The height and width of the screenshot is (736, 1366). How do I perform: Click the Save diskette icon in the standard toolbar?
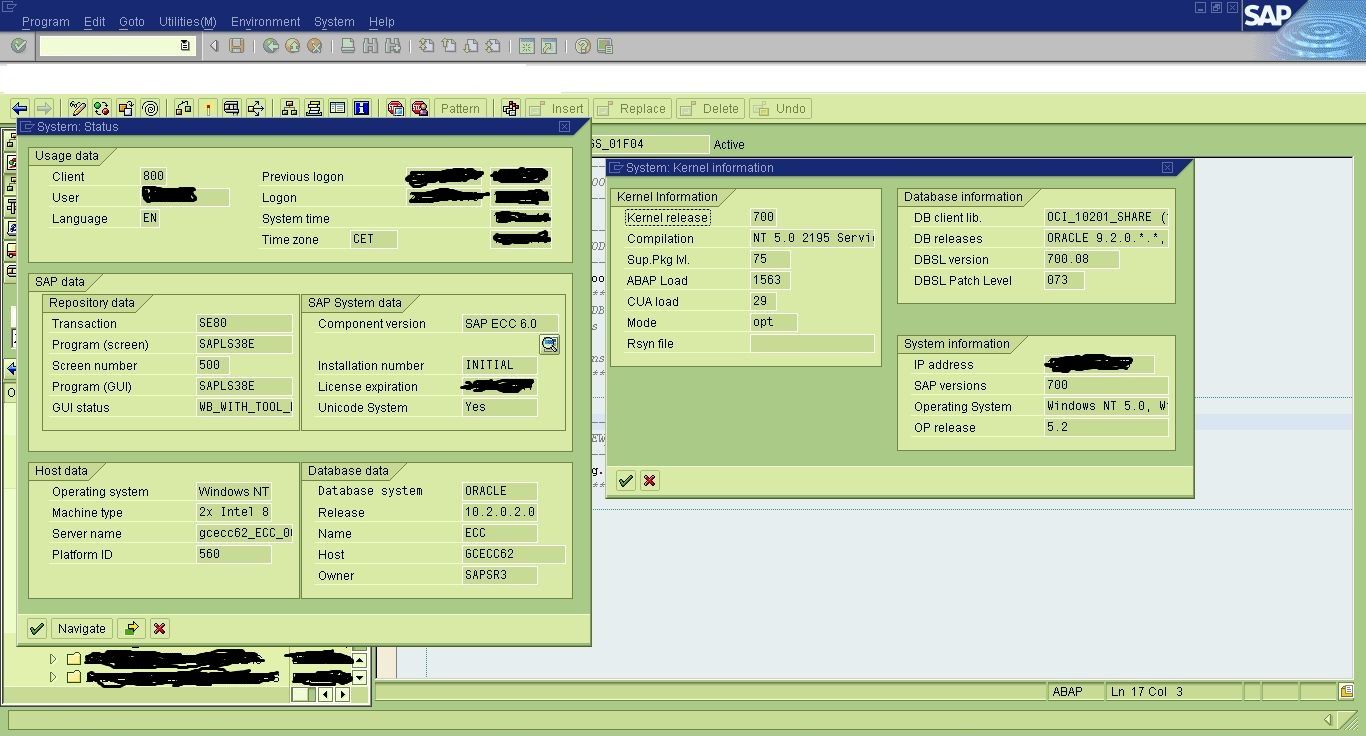(237, 46)
